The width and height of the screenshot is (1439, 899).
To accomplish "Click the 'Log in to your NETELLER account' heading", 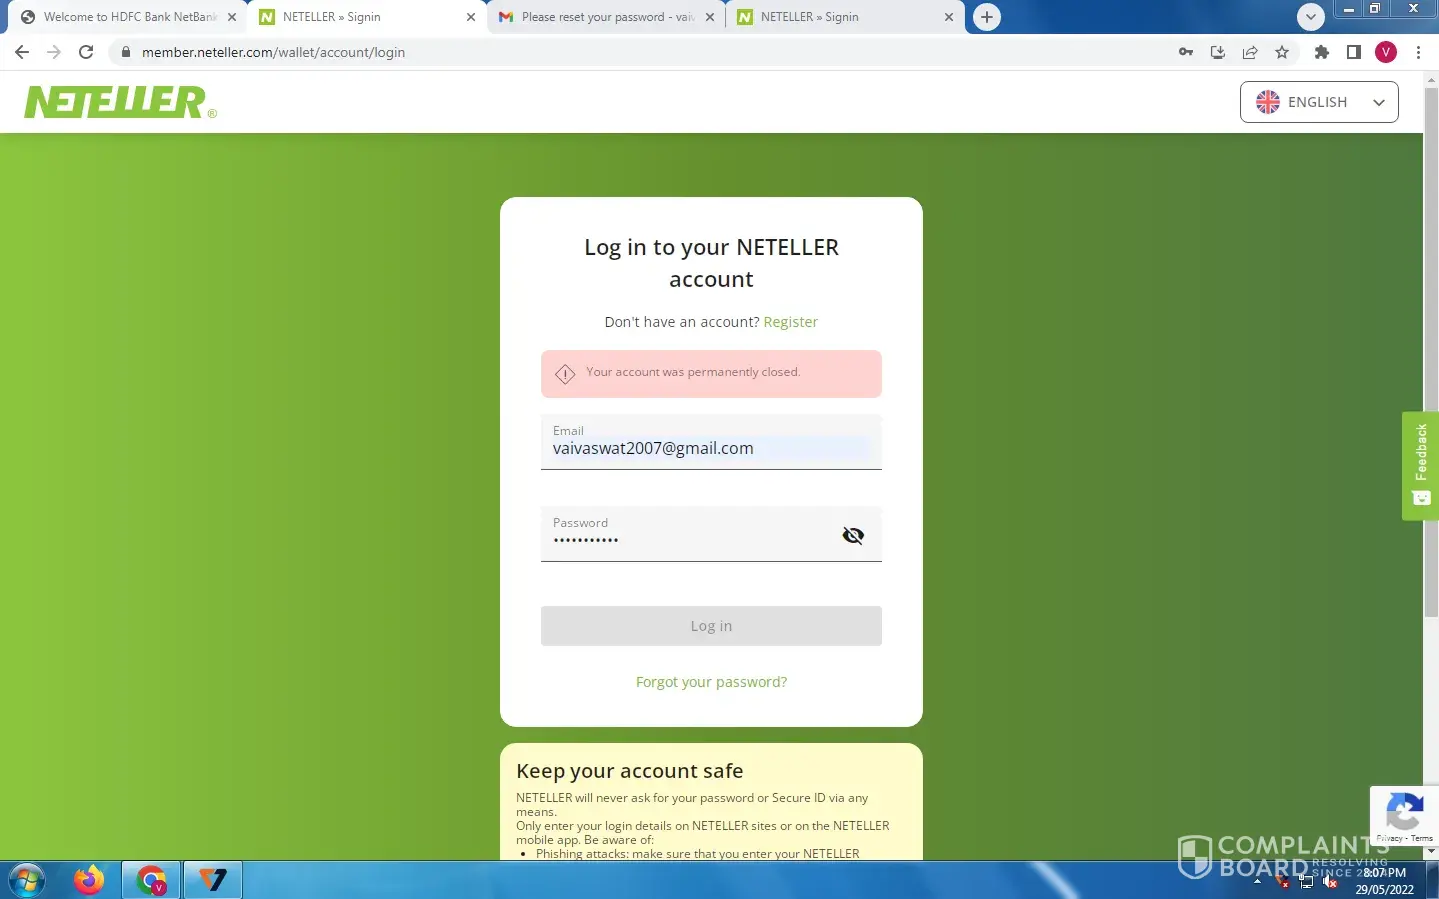I will pos(711,263).
